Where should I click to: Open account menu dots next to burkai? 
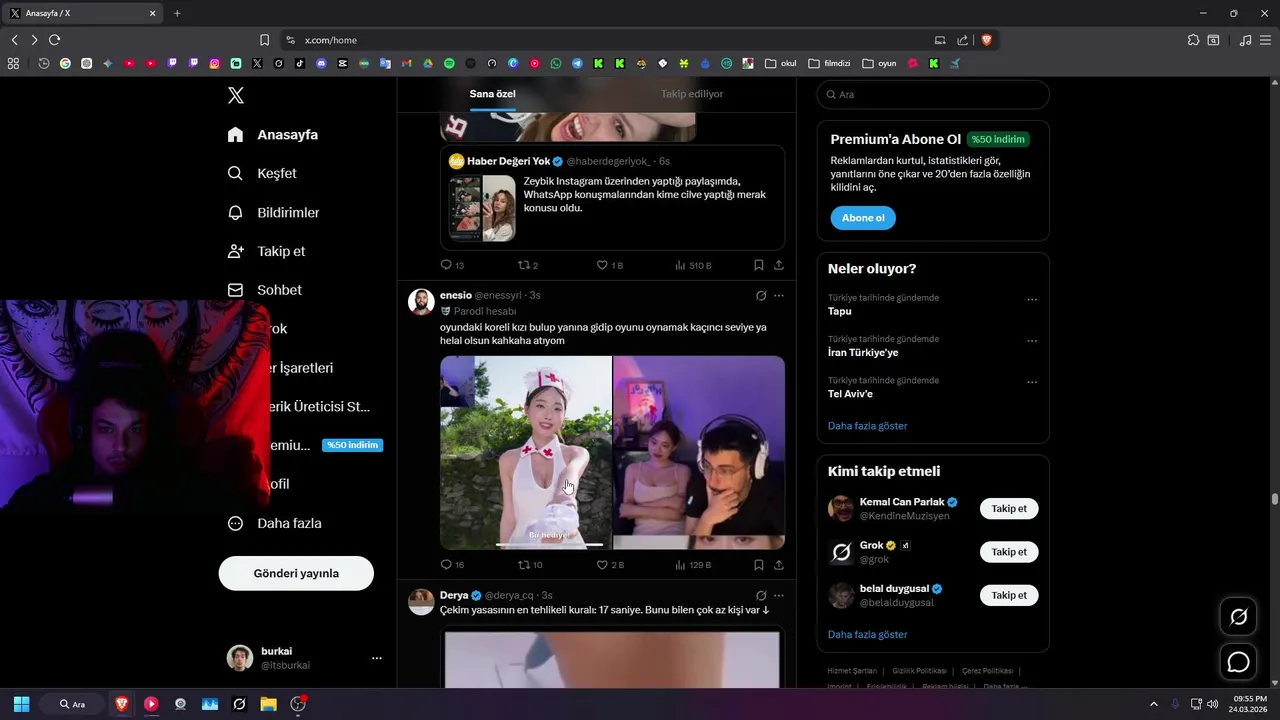coord(377,658)
